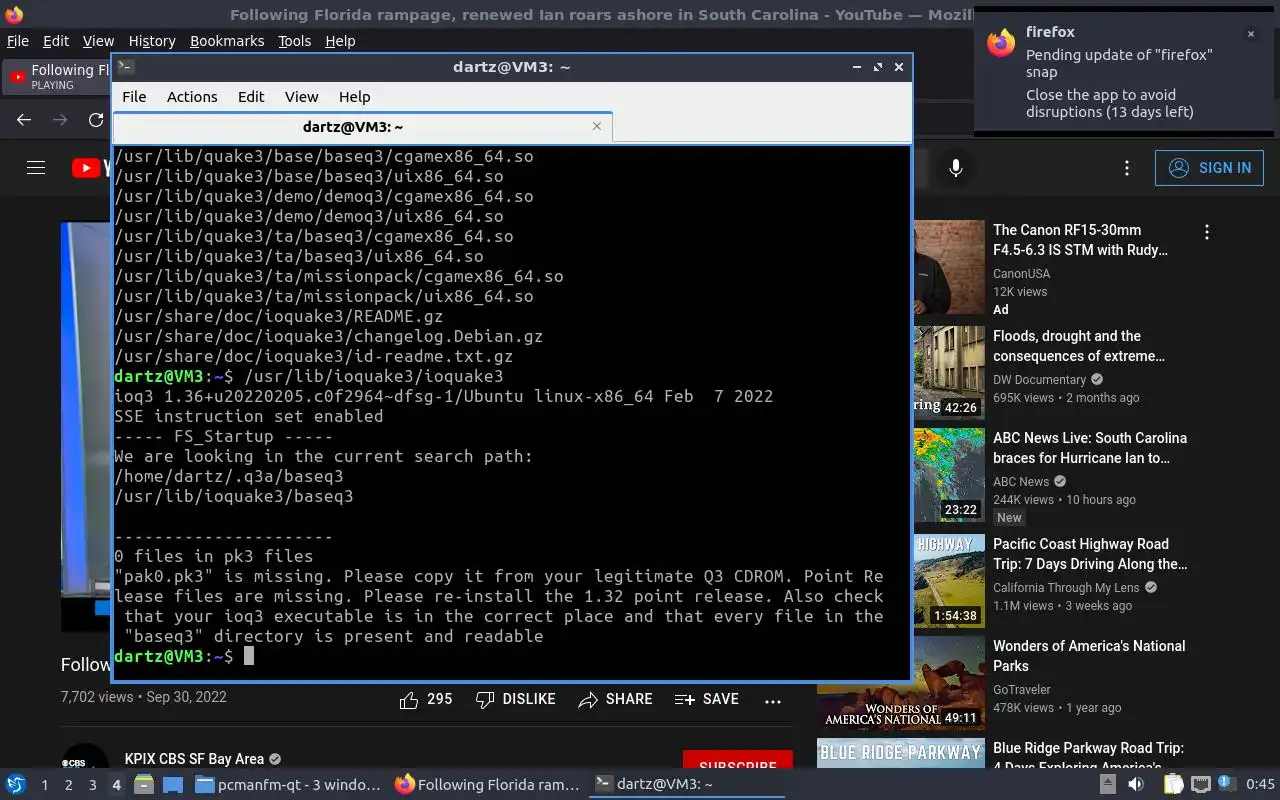Open Firefox File menu
Screen dimensions: 1280x800
18,41
